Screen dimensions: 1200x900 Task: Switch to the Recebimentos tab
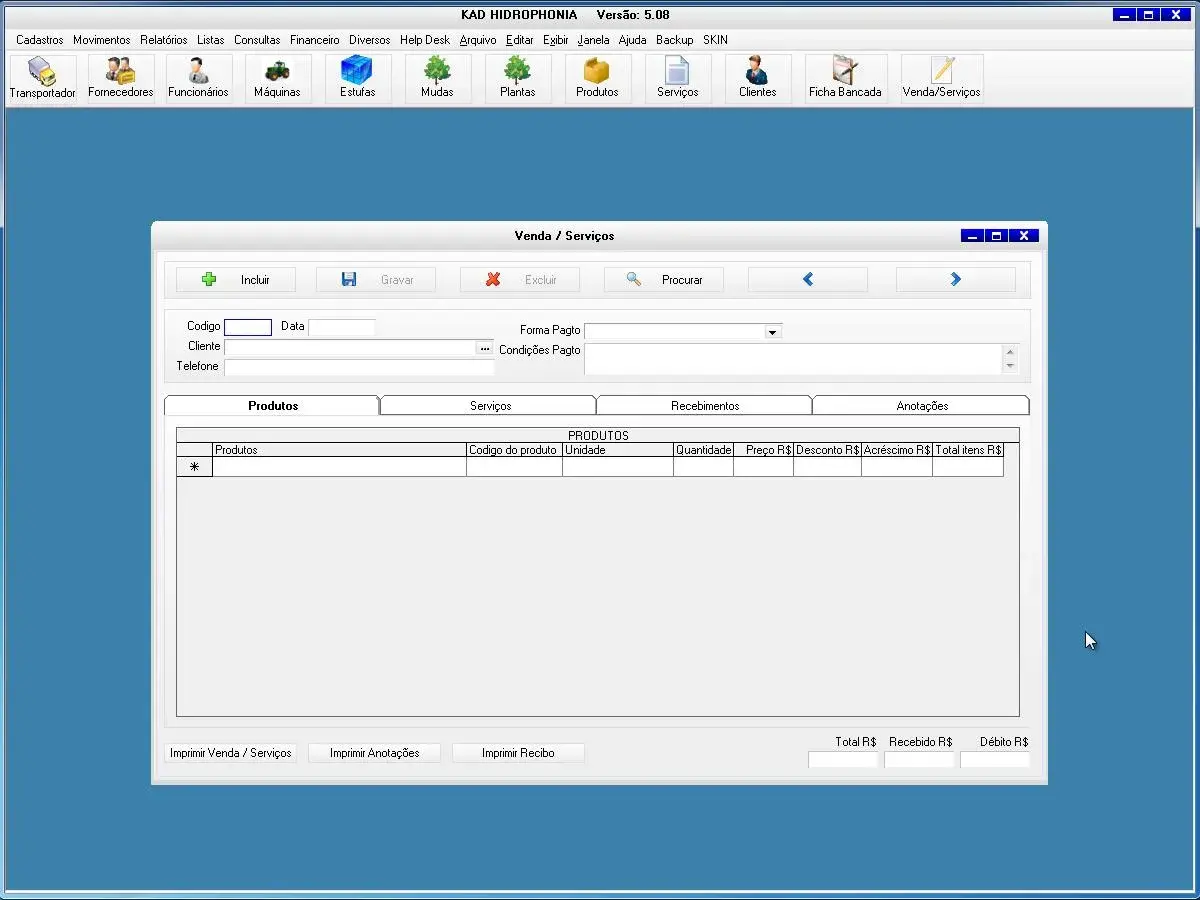pos(705,406)
